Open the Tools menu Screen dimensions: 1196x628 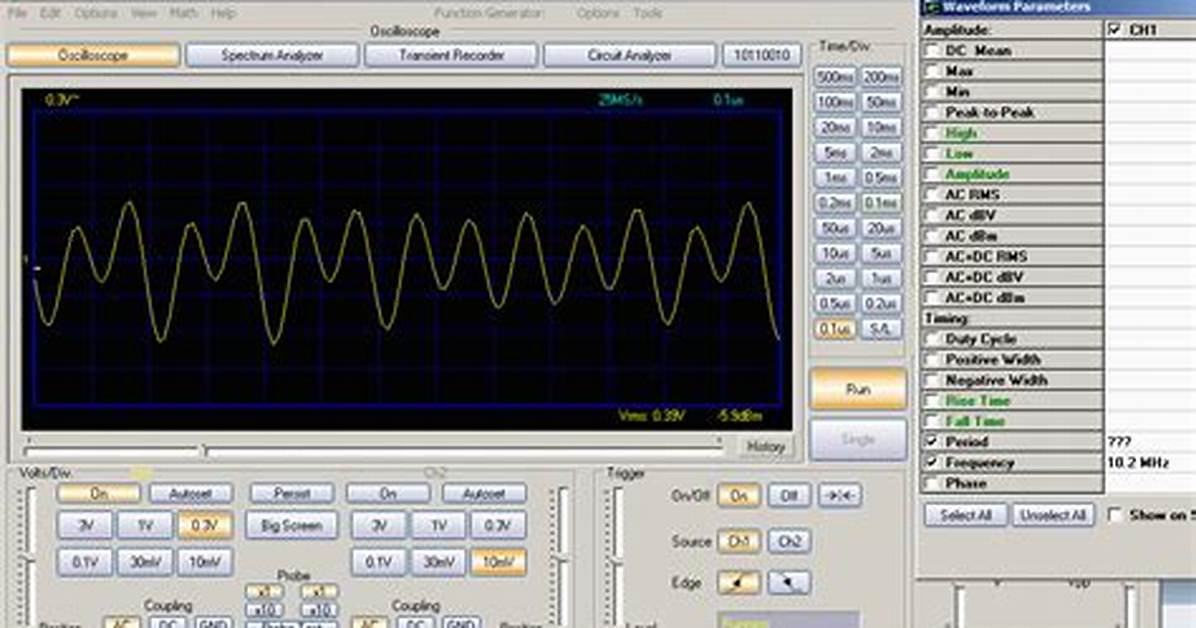(x=648, y=13)
